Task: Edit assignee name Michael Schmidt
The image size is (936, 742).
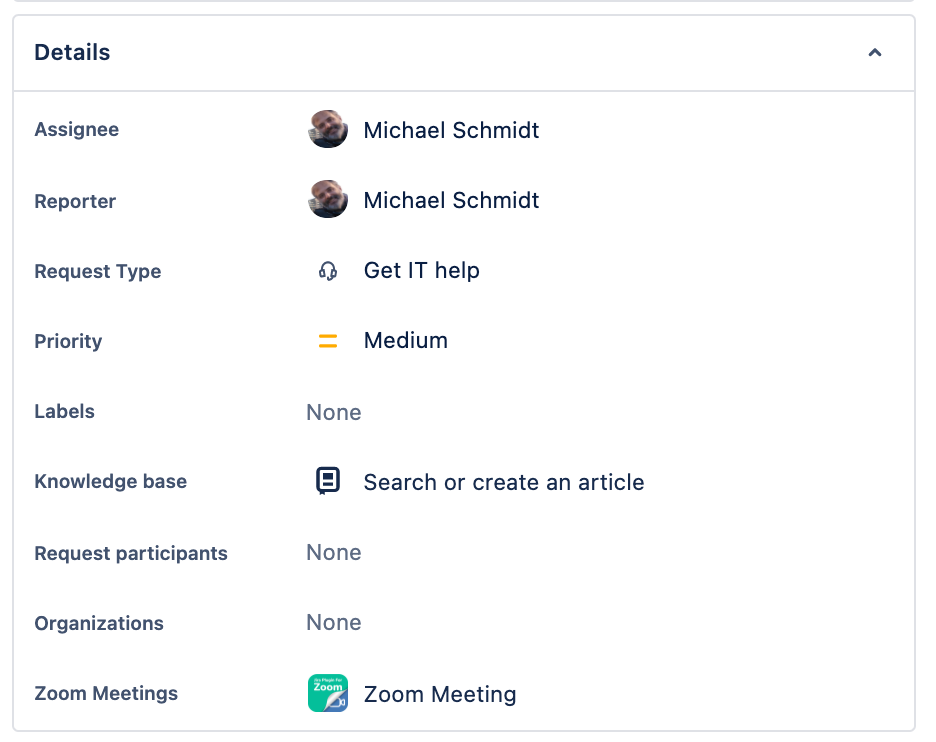Action: coord(451,130)
